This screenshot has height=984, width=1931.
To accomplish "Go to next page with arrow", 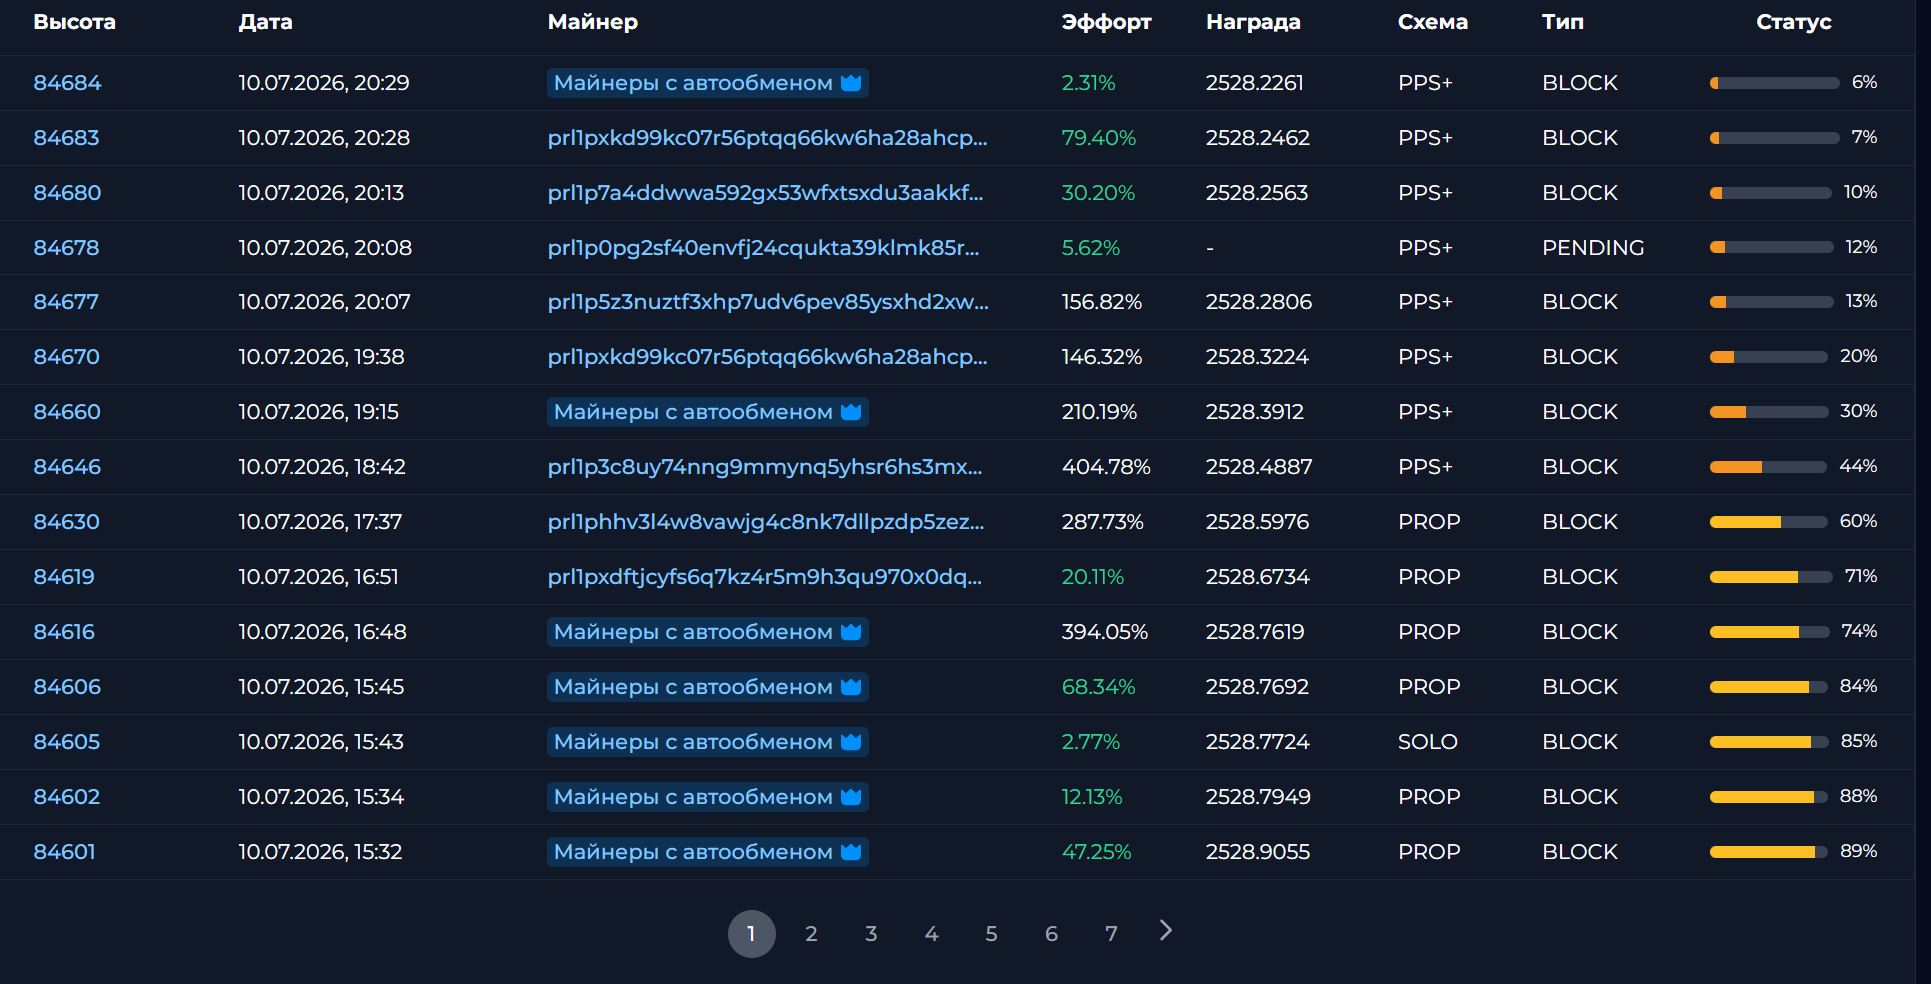I will click(1165, 931).
